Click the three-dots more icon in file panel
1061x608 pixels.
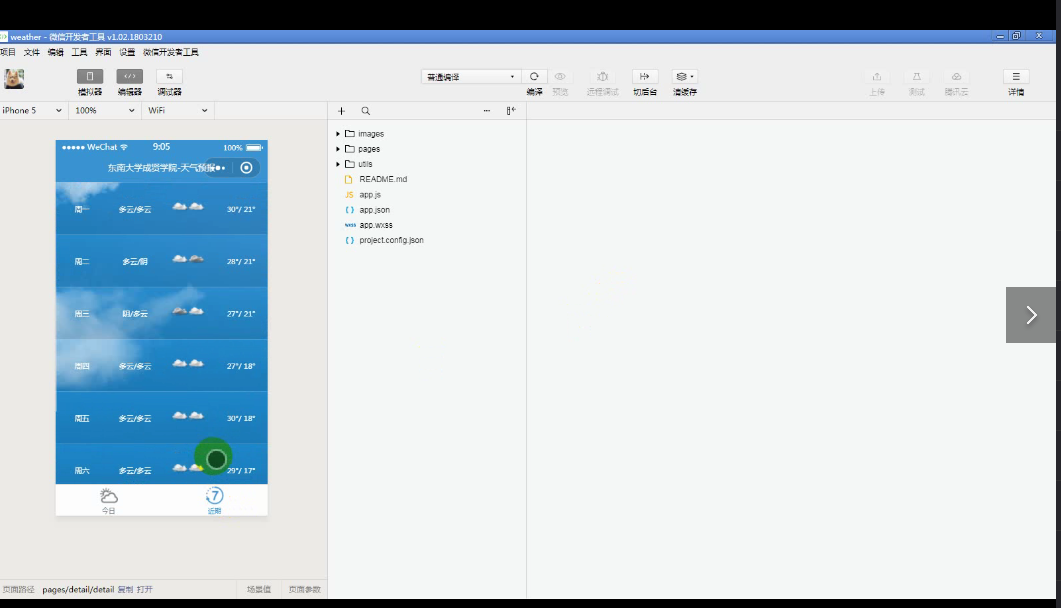click(487, 110)
